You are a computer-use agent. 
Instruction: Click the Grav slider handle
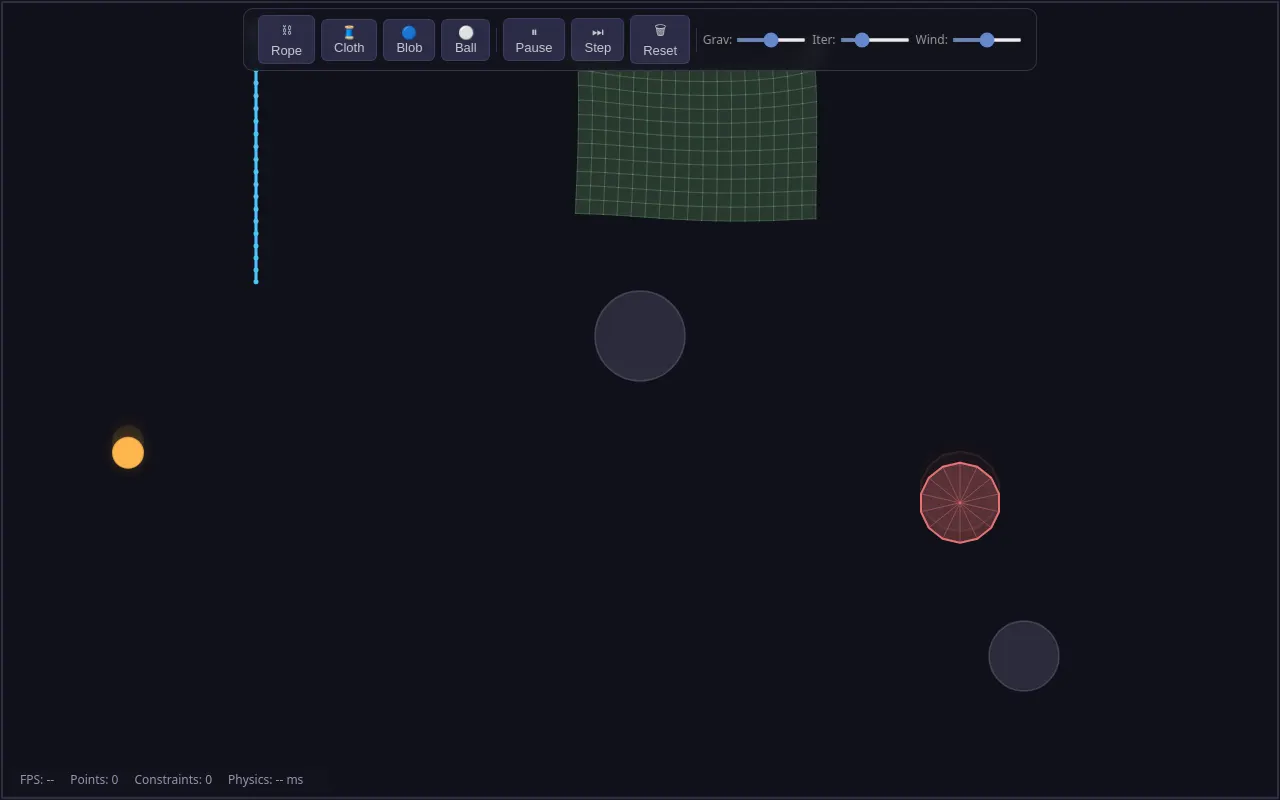(771, 40)
